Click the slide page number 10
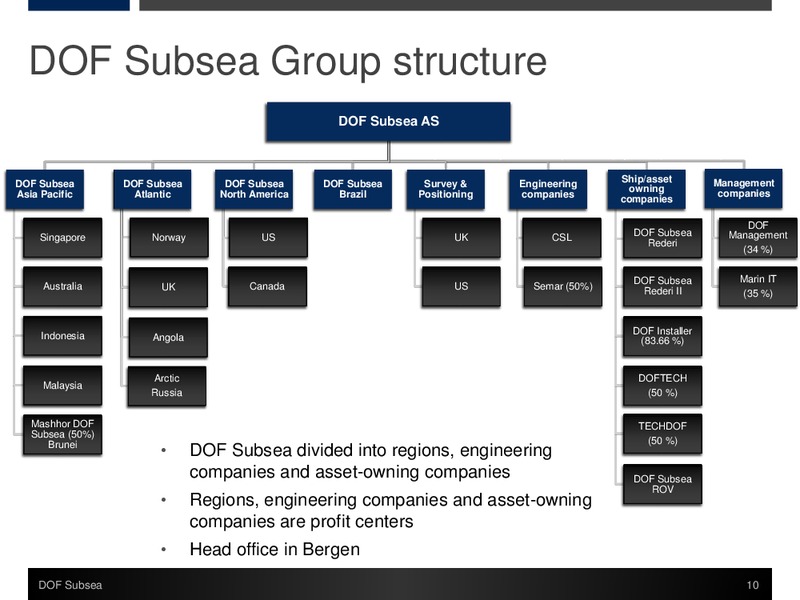This screenshot has width=800, height=600. (x=753, y=585)
